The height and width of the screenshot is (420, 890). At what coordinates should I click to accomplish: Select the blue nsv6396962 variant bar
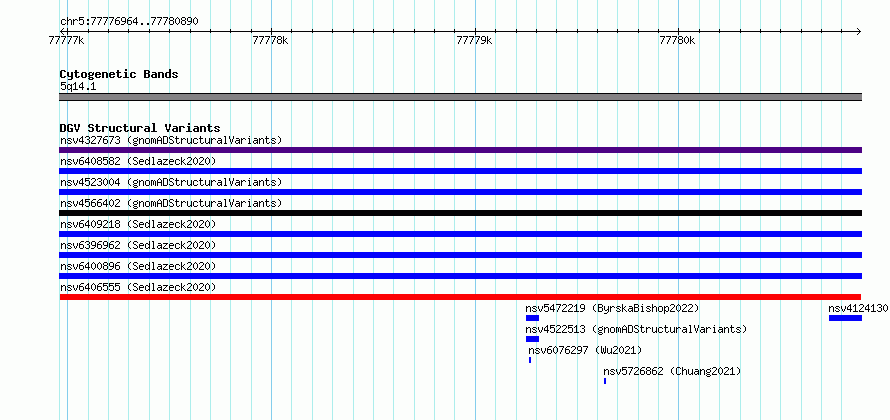point(460,255)
